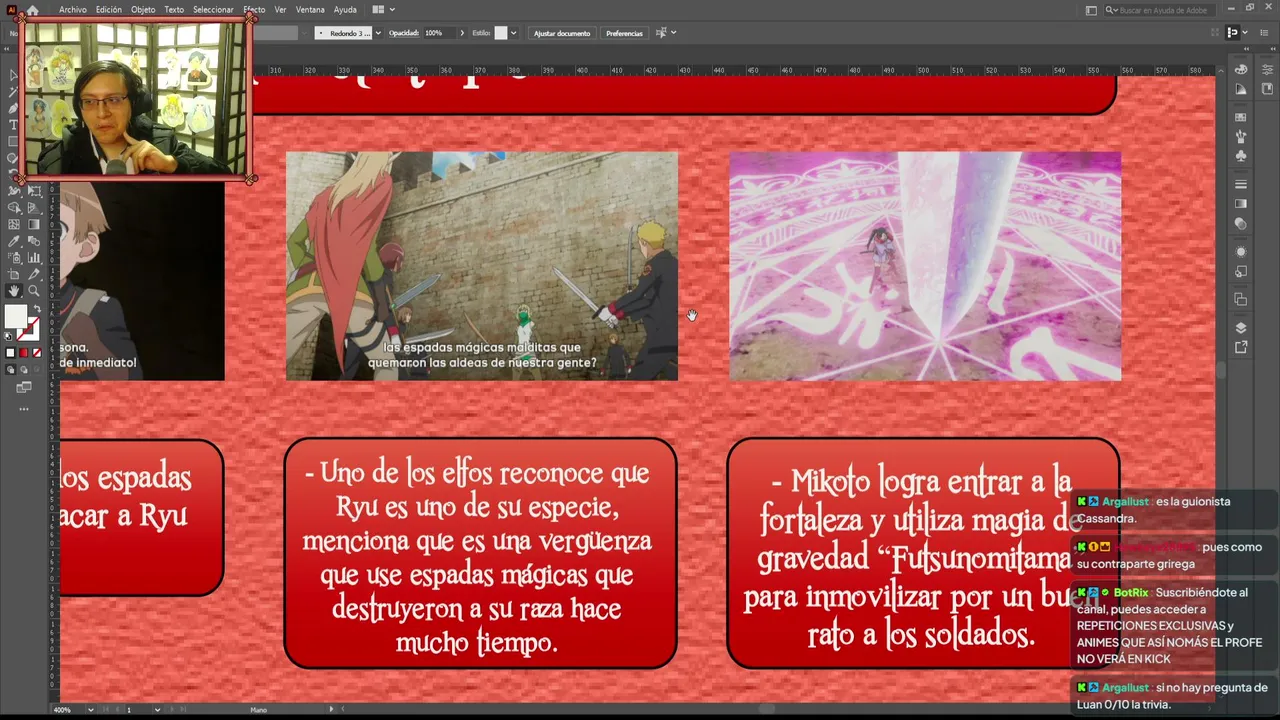The height and width of the screenshot is (720, 1280).
Task: Click the Fill color swatch
Action: [15, 316]
